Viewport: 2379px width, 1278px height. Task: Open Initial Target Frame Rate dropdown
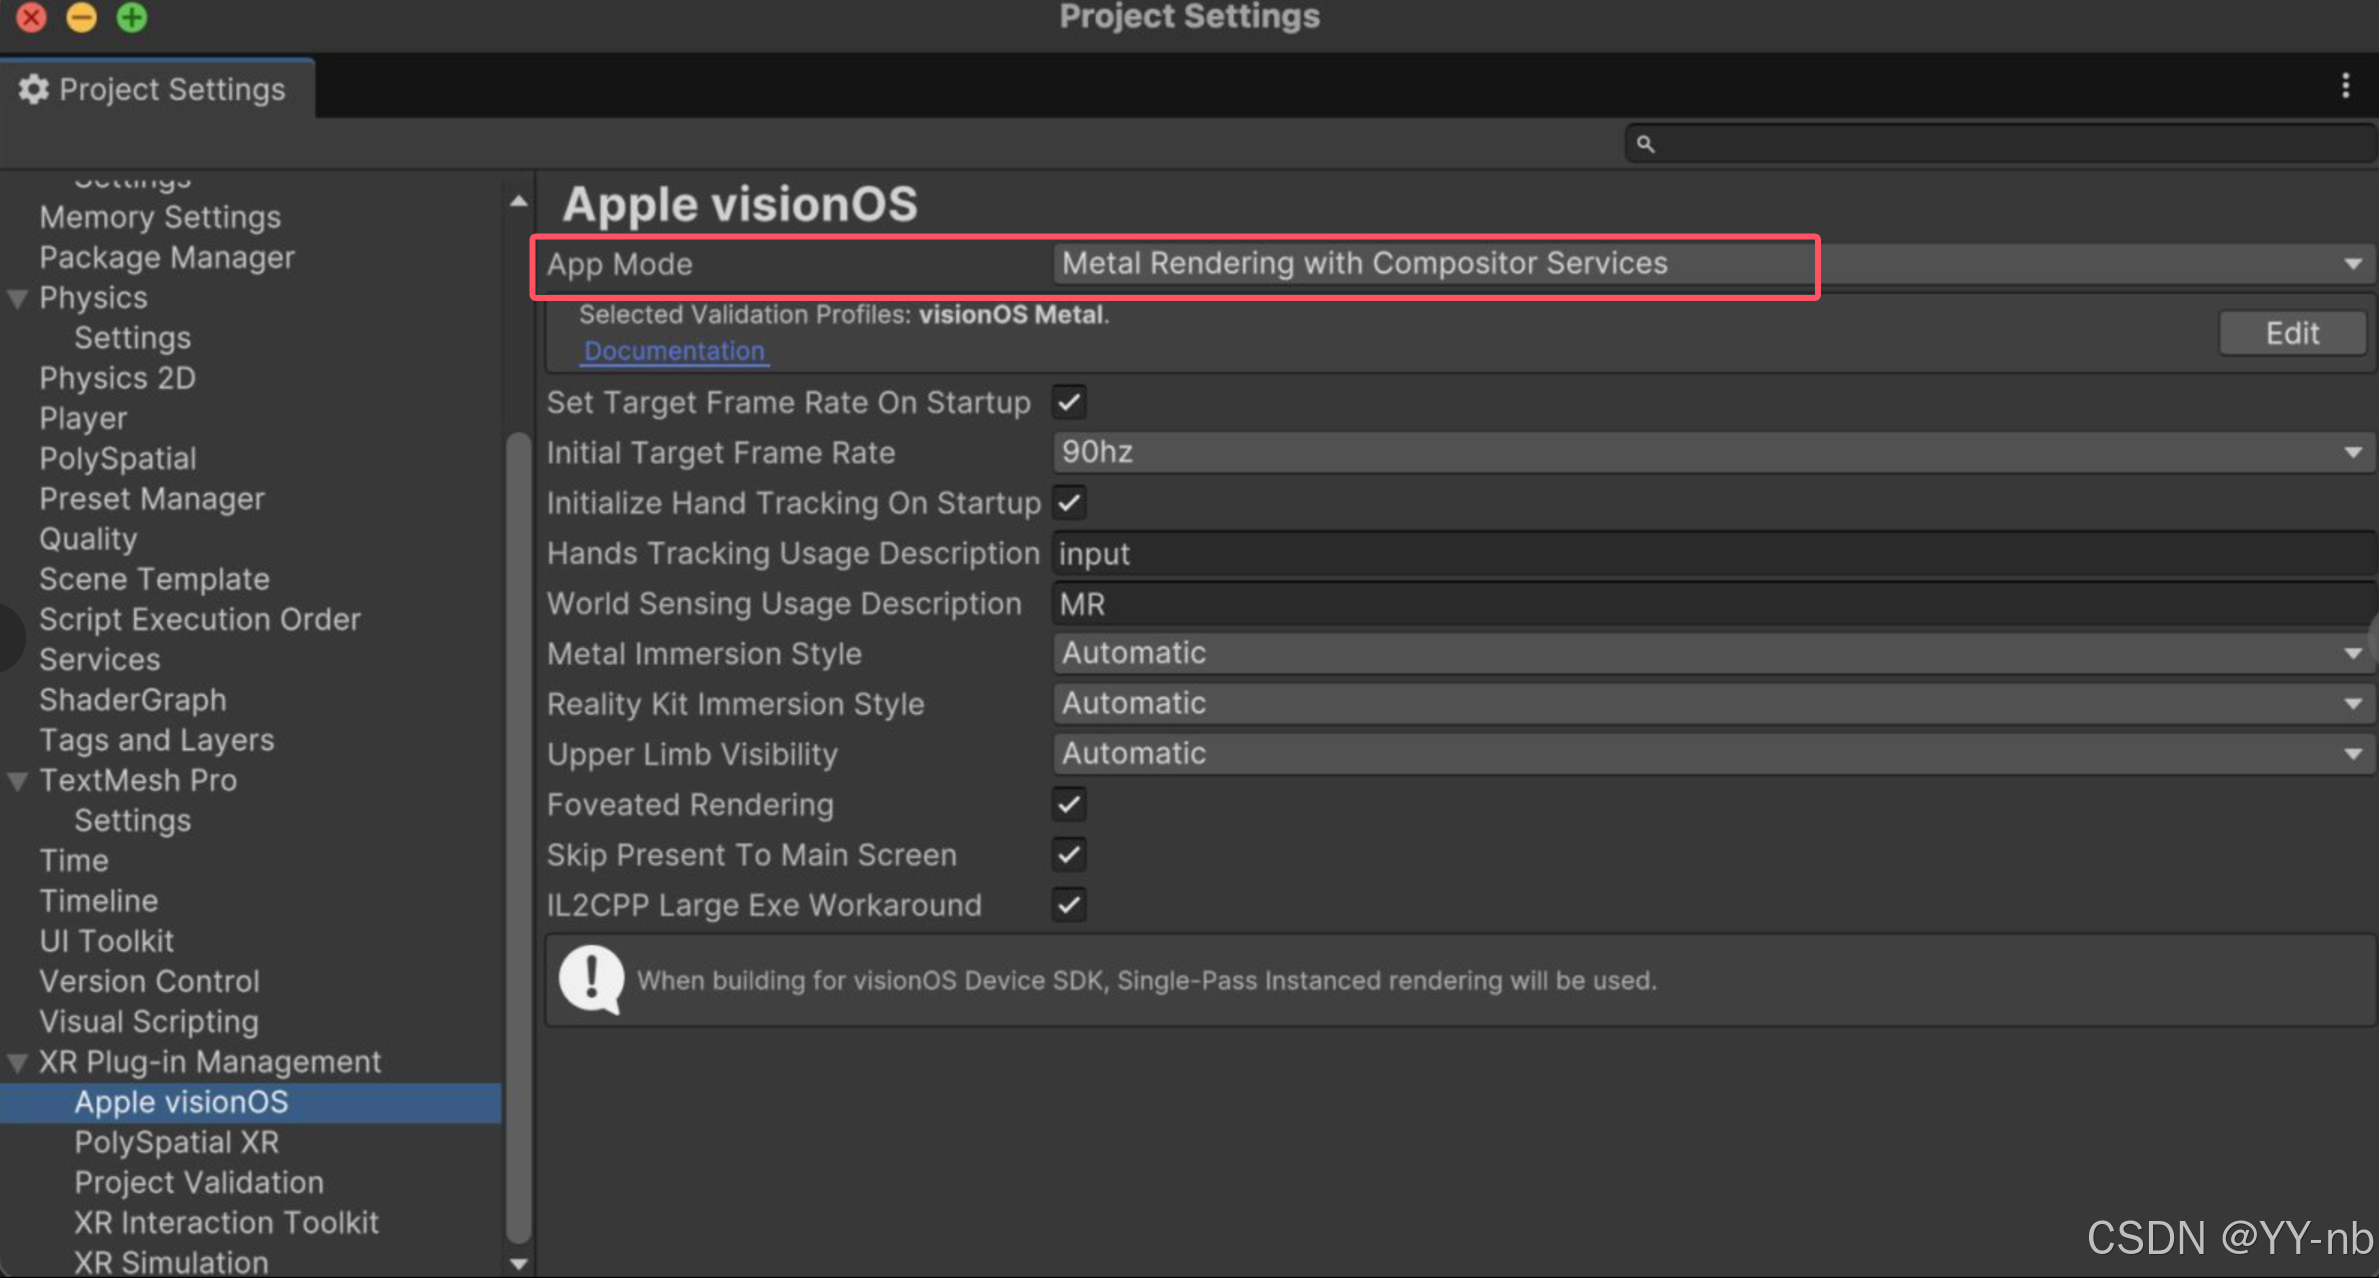tap(1712, 453)
